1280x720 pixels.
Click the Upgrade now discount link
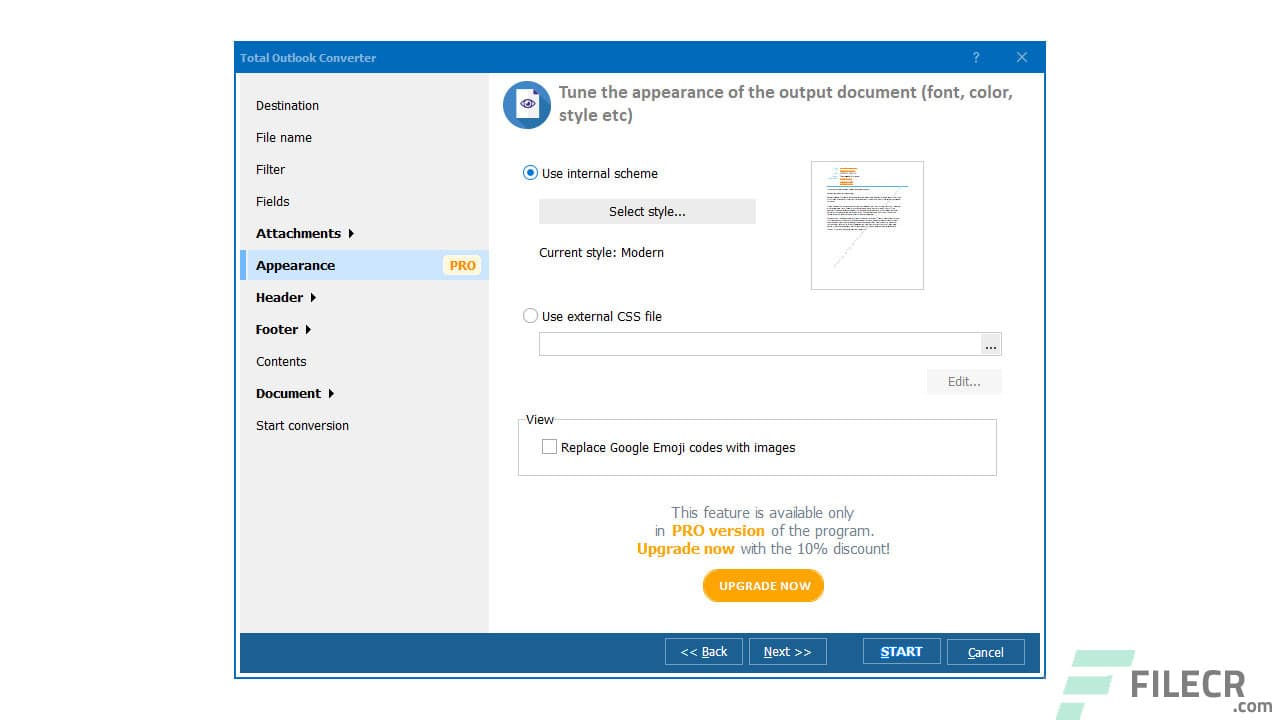685,548
